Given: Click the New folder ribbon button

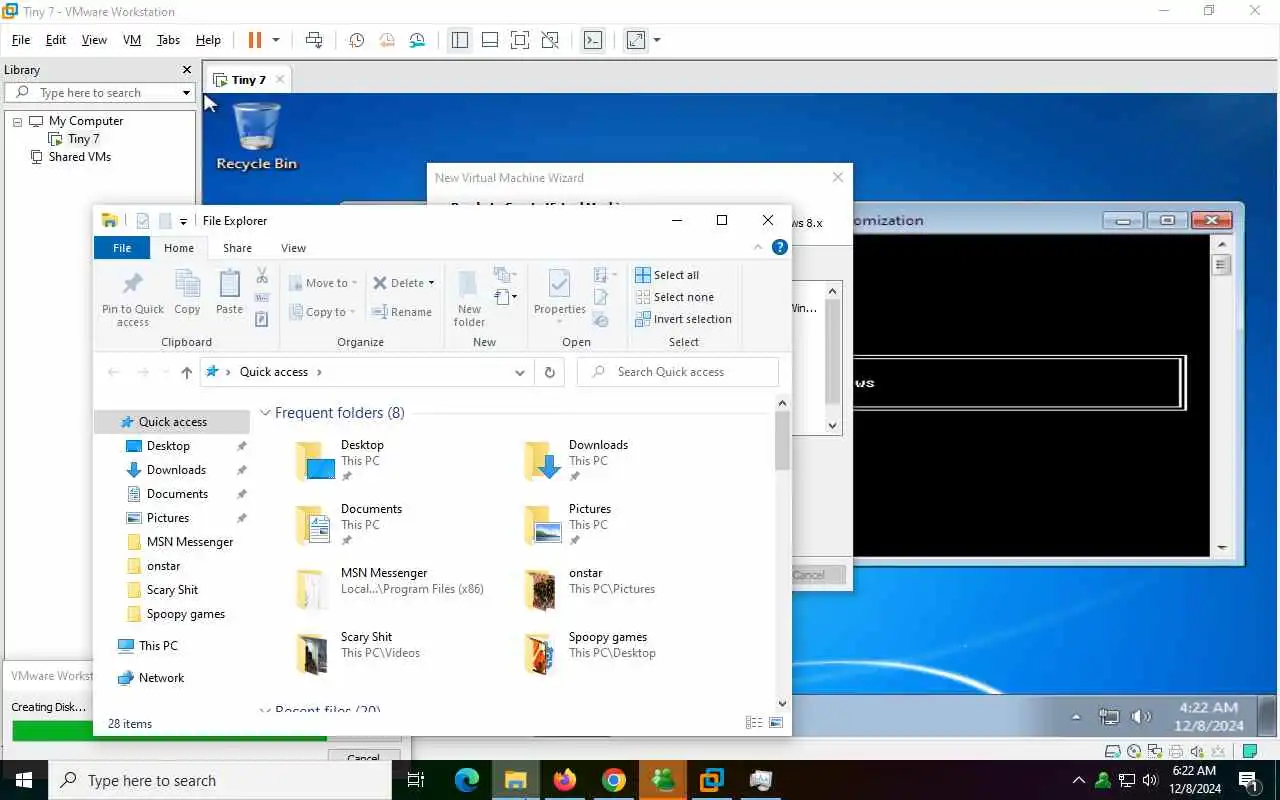Looking at the screenshot, I should point(469,298).
